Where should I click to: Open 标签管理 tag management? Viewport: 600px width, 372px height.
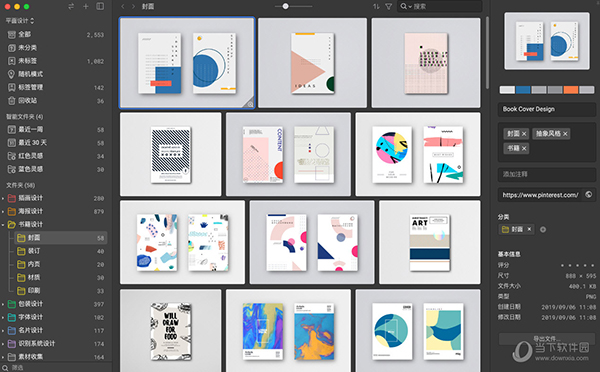(56, 87)
